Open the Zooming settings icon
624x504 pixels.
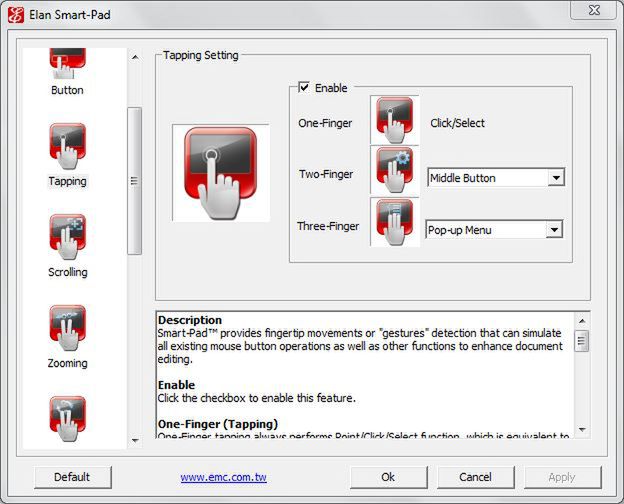coord(67,328)
